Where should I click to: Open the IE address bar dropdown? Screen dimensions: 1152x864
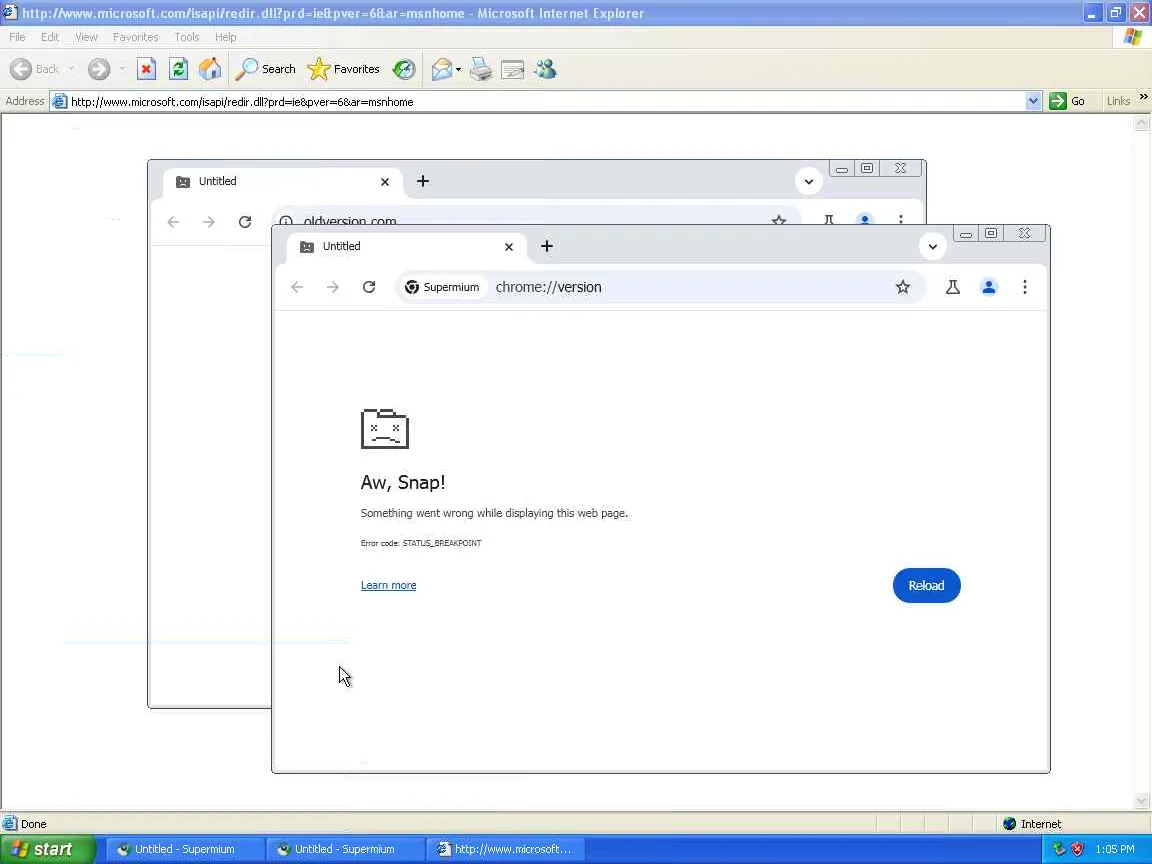point(1033,101)
